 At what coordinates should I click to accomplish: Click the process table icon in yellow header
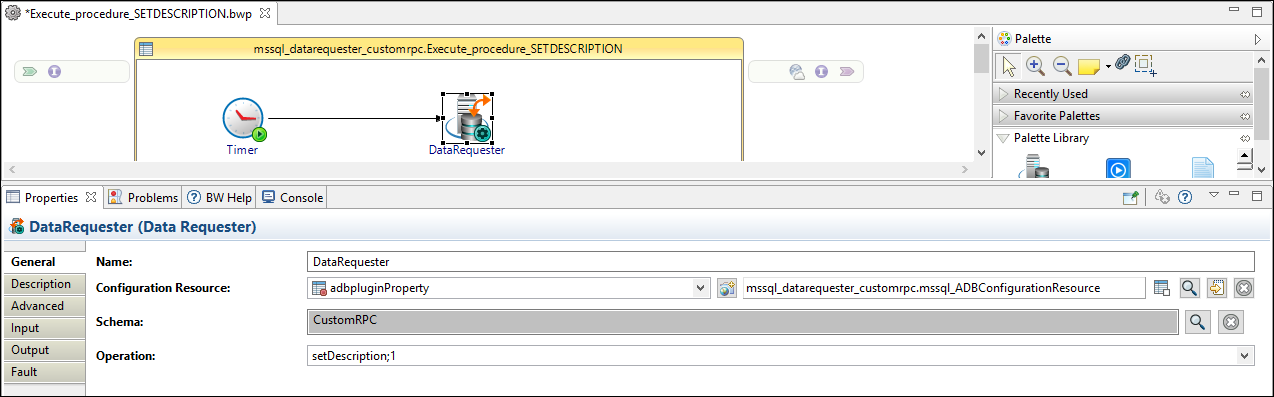pos(146,48)
